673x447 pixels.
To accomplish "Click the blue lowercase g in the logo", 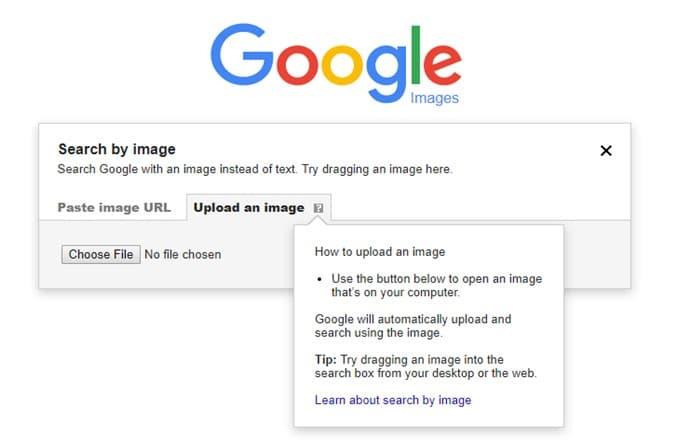I will tap(388, 72).
